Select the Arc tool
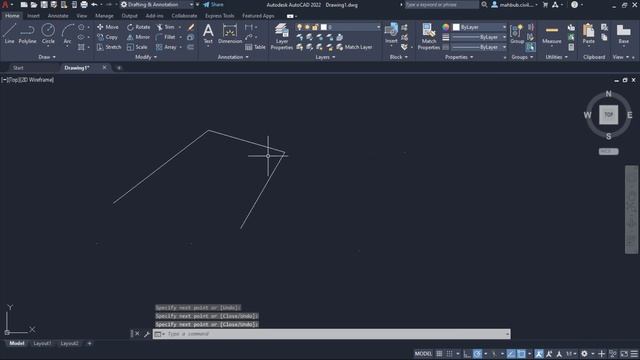Image resolution: width=640 pixels, height=360 pixels. pyautogui.click(x=67, y=33)
